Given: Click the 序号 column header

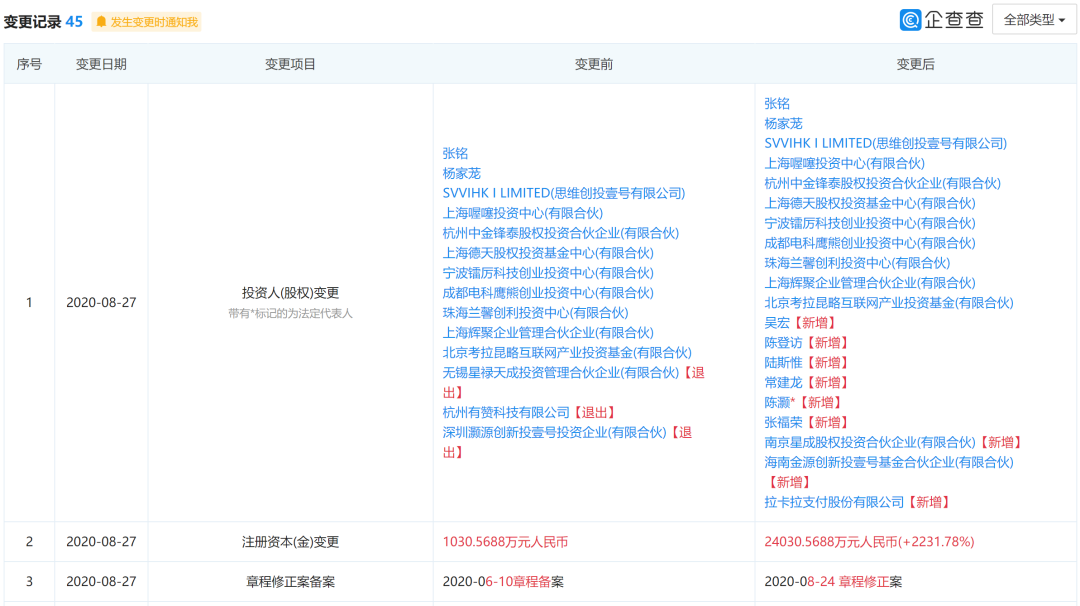Looking at the screenshot, I should 29,64.
